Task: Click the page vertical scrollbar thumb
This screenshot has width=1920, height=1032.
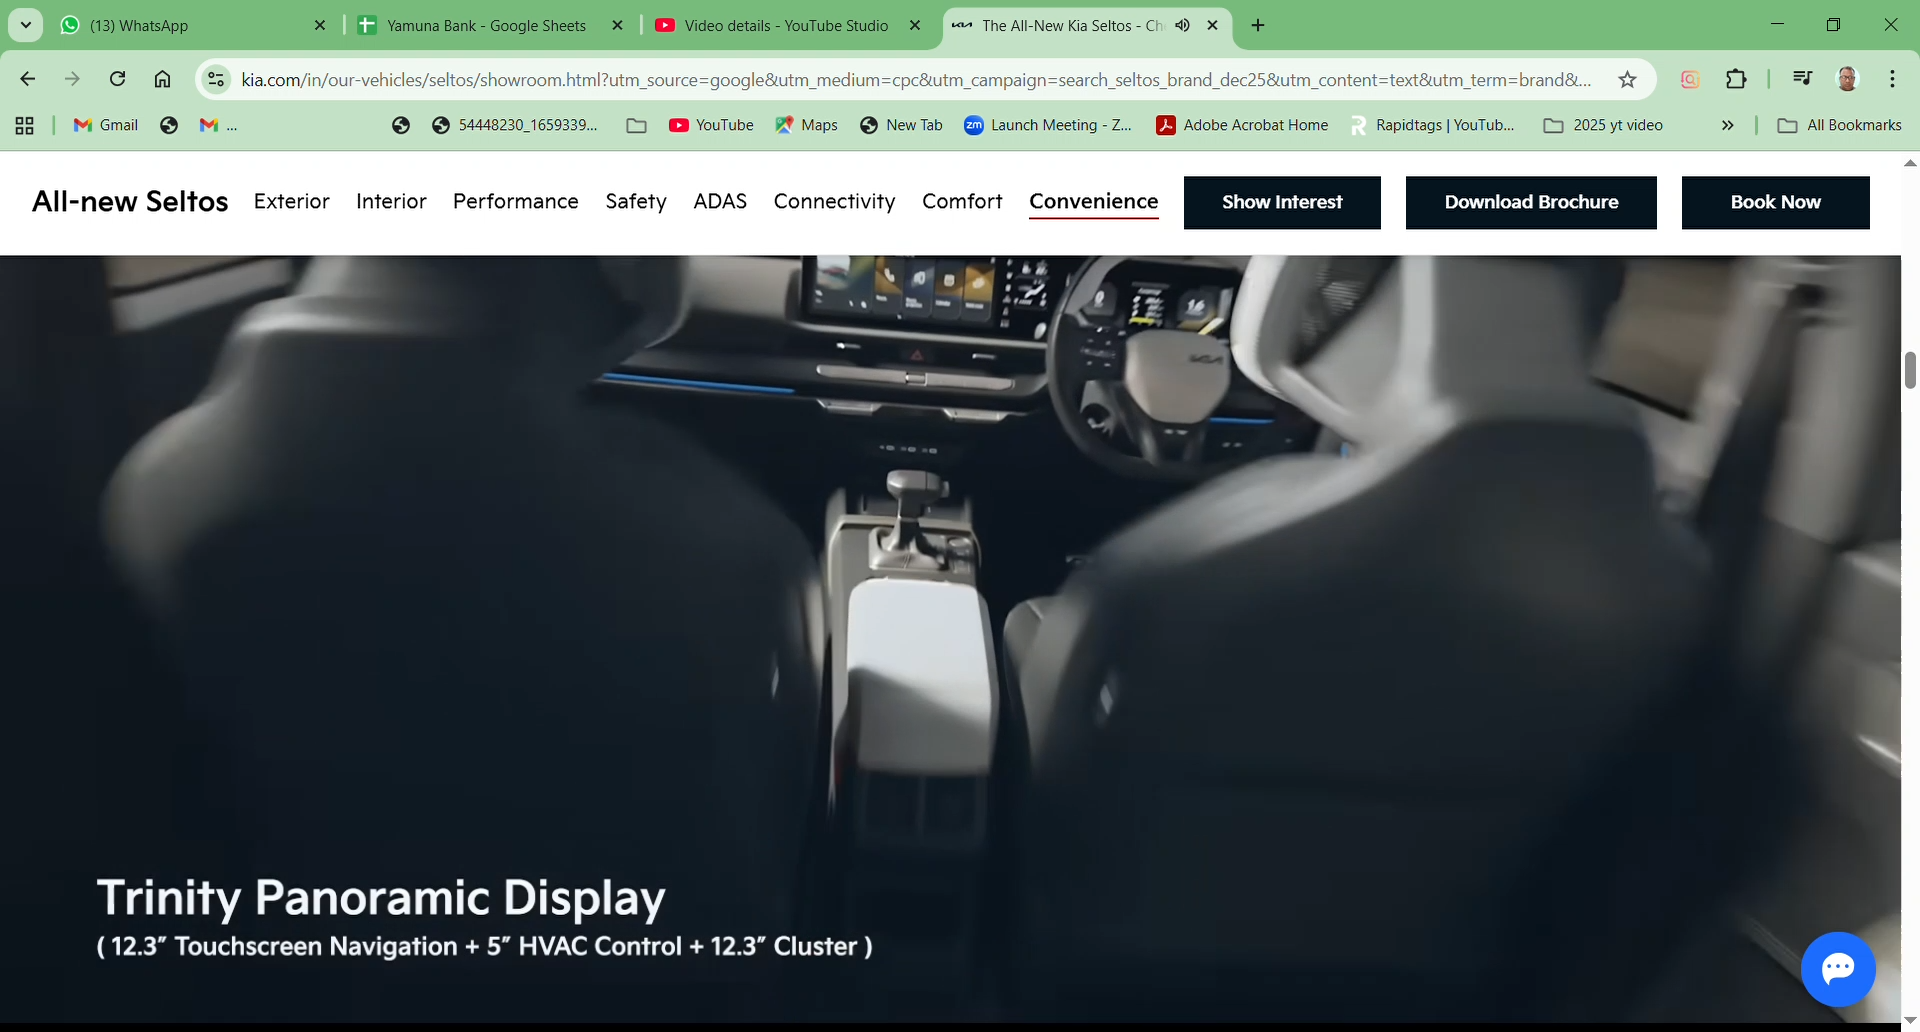Action: pos(1909,370)
